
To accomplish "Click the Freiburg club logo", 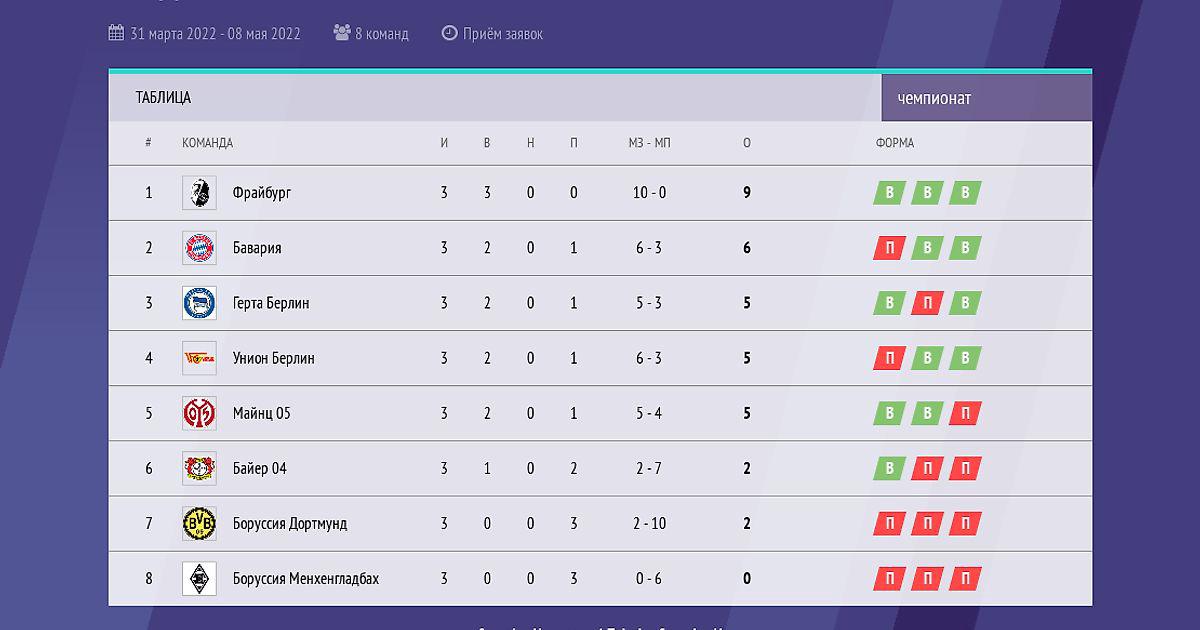I will 199,193.
